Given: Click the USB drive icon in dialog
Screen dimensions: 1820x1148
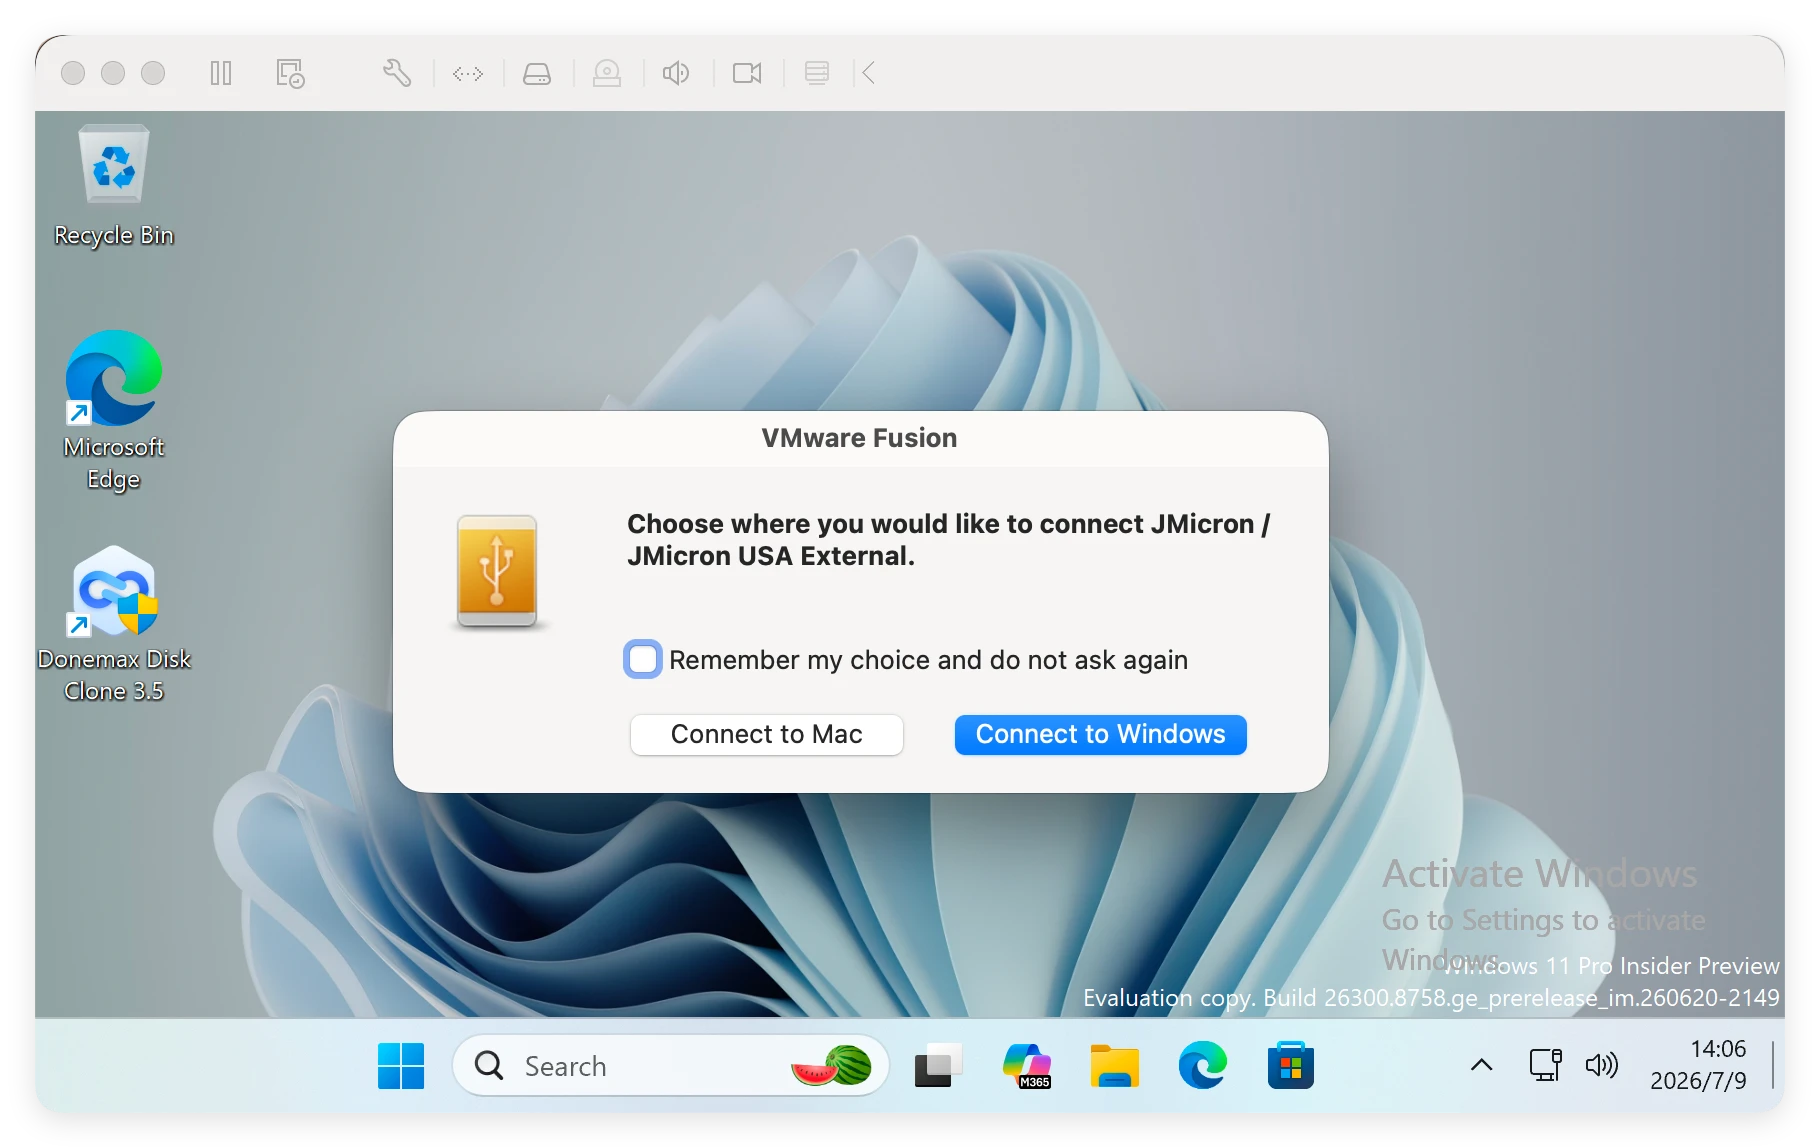Looking at the screenshot, I should (x=497, y=572).
